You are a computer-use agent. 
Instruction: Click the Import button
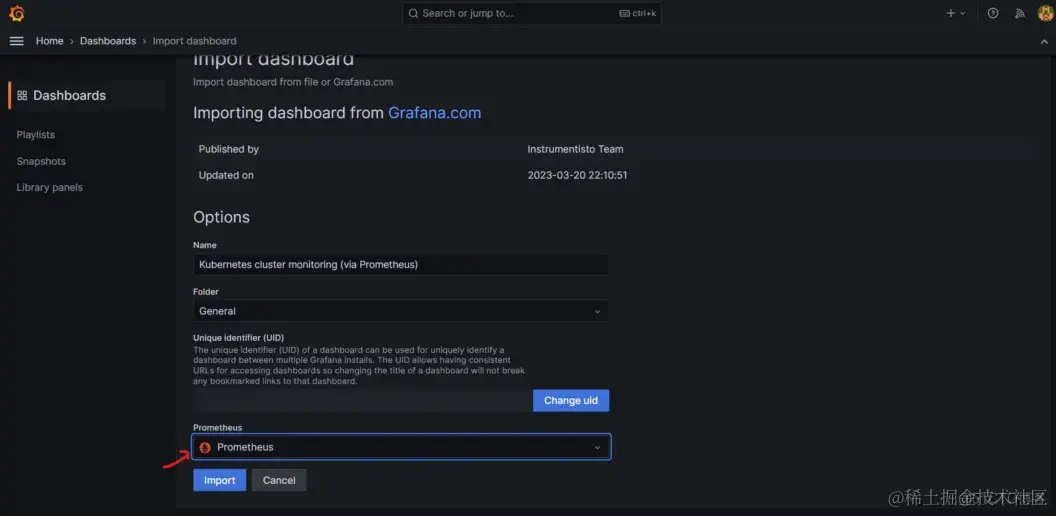(220, 480)
